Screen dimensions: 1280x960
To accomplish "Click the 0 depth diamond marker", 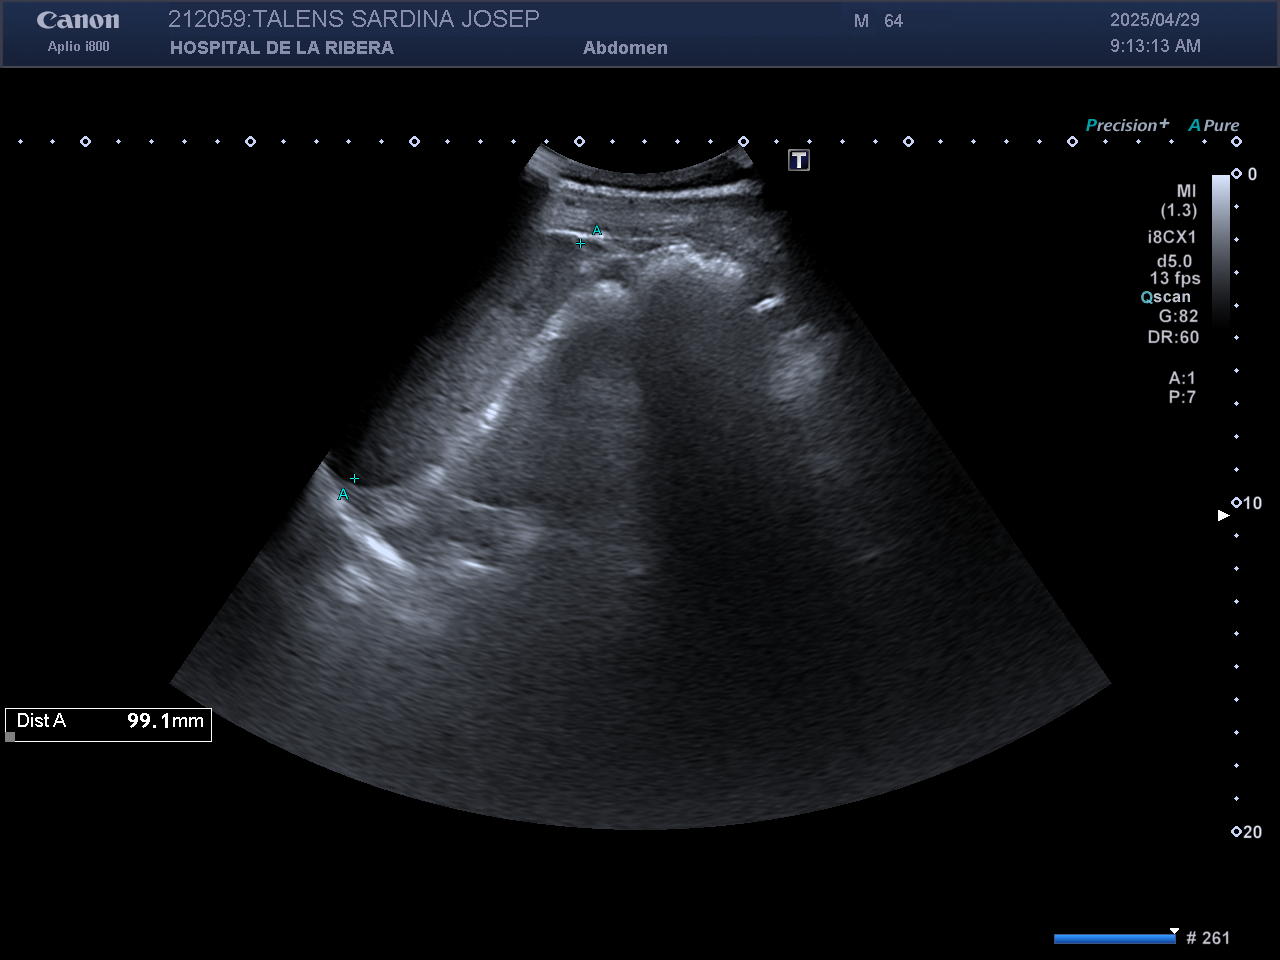I will click(x=1236, y=174).
